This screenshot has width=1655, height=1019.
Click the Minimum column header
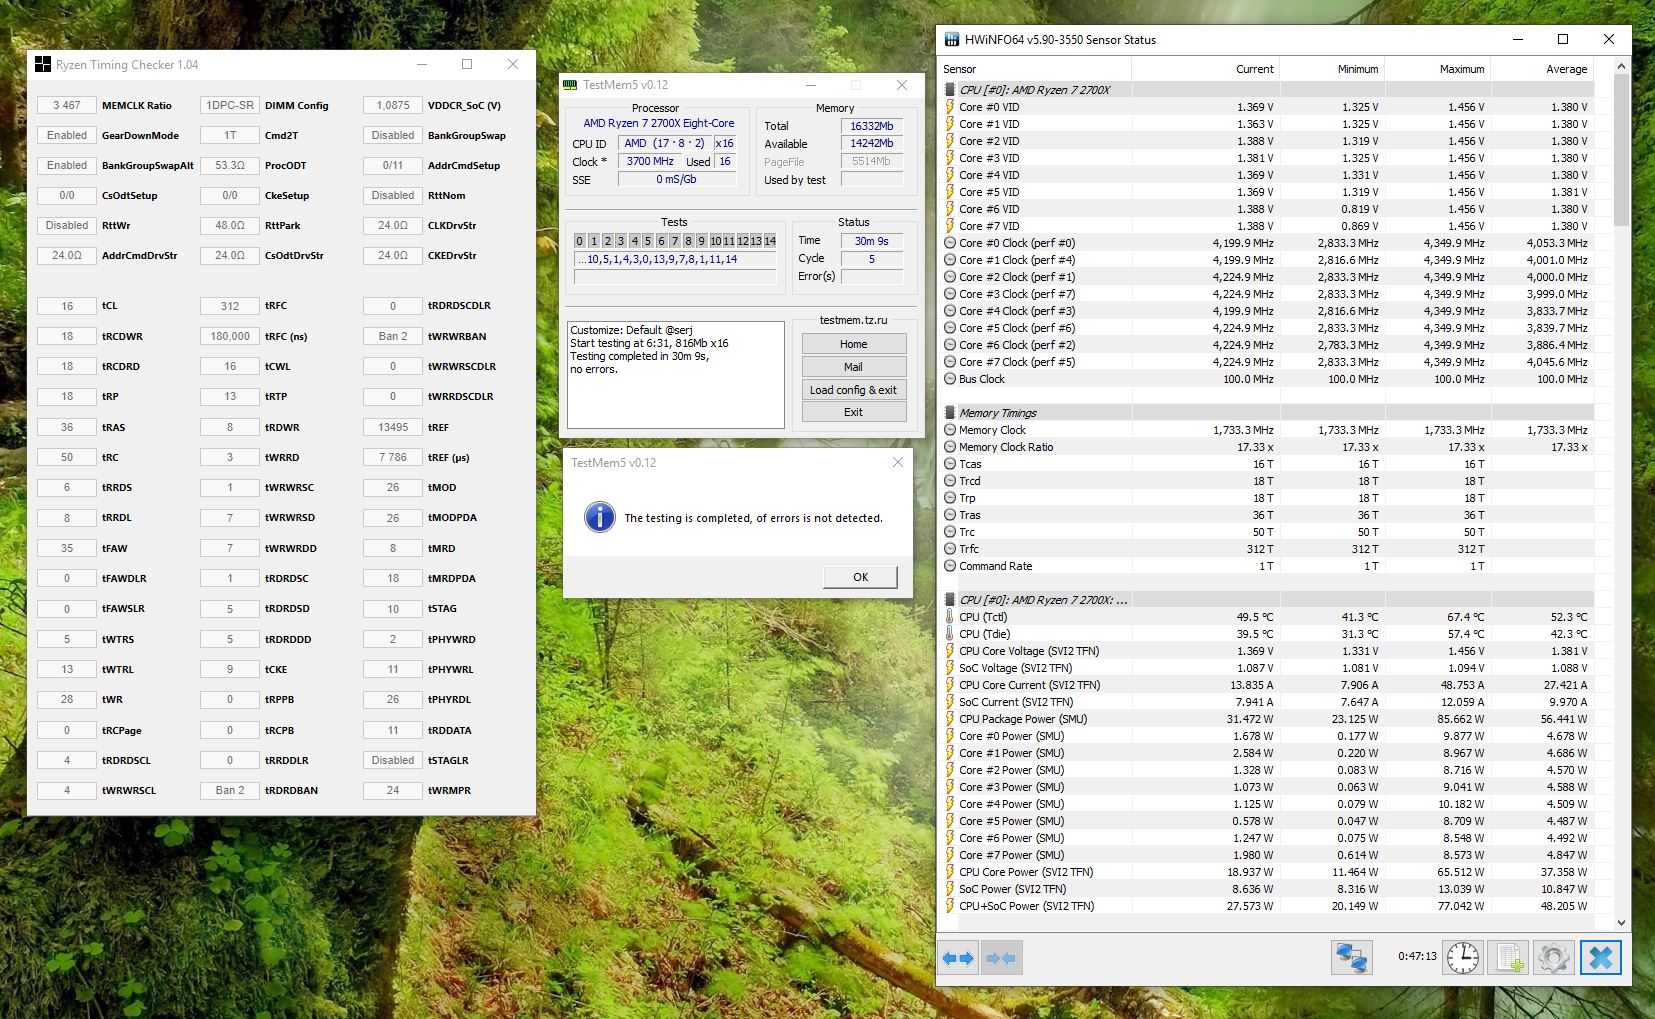pyautogui.click(x=1331, y=69)
